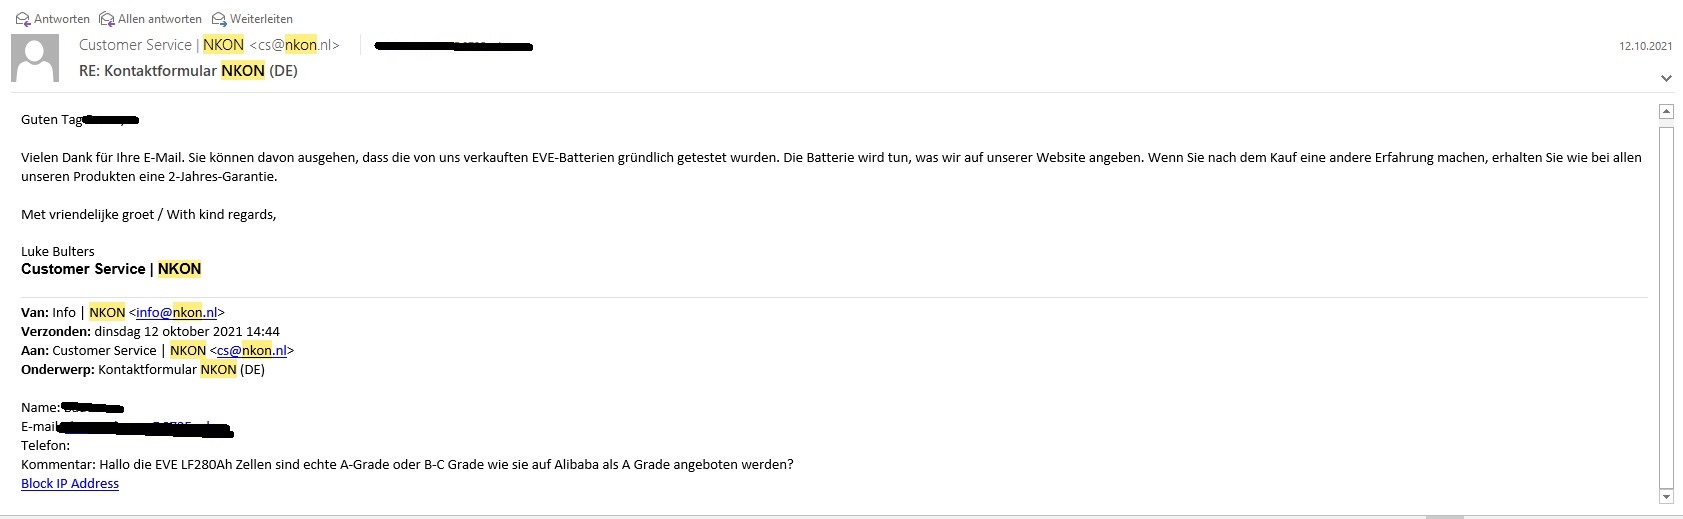
Task: Click the Allen antworten reply-all icon
Action: click(106, 19)
